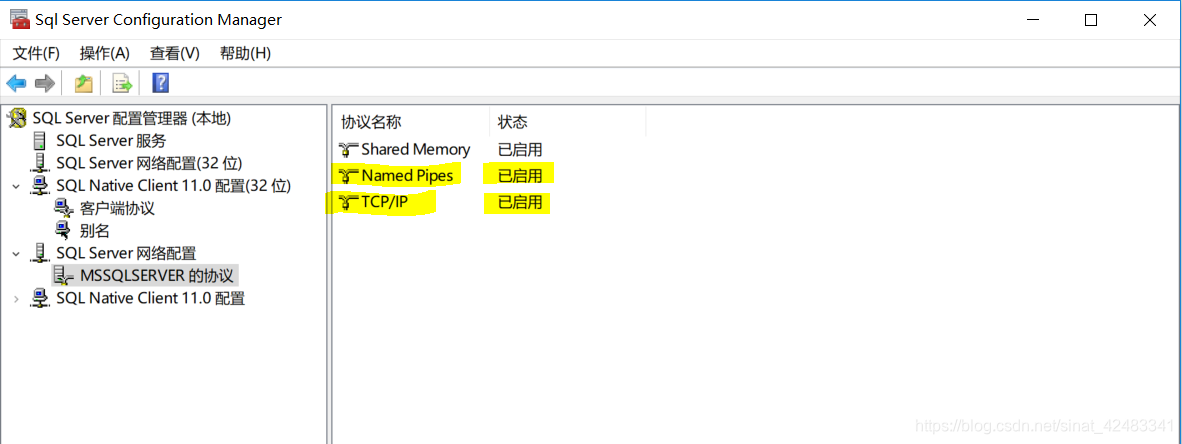Open the 查看(V) menu
The image size is (1182, 444).
175,54
